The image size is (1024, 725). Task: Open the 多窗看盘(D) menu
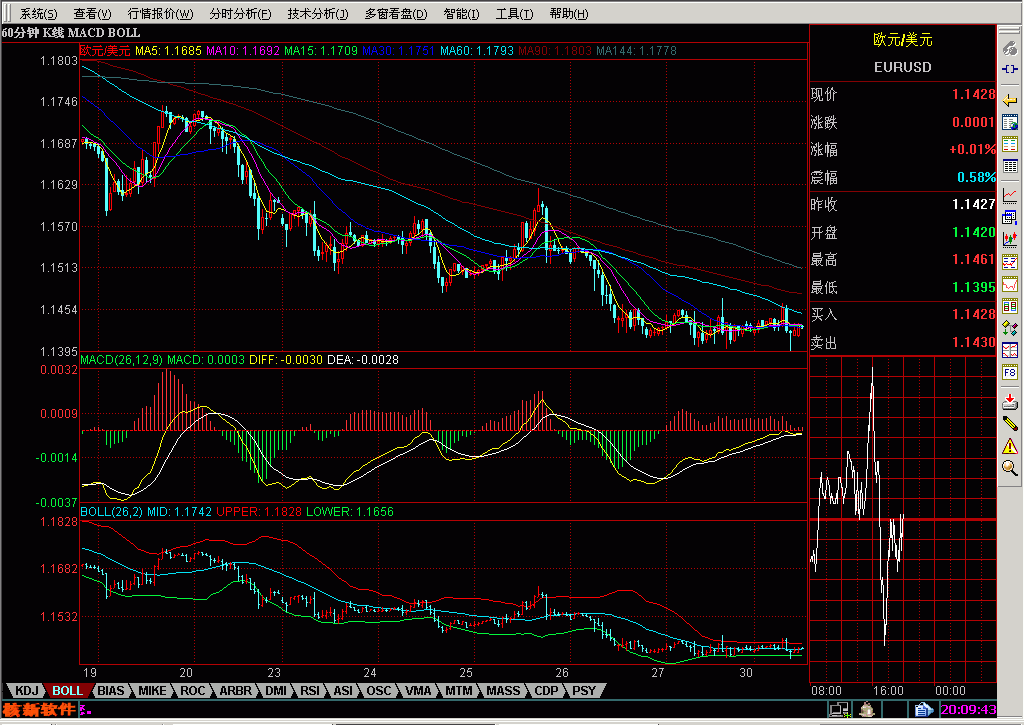[396, 14]
